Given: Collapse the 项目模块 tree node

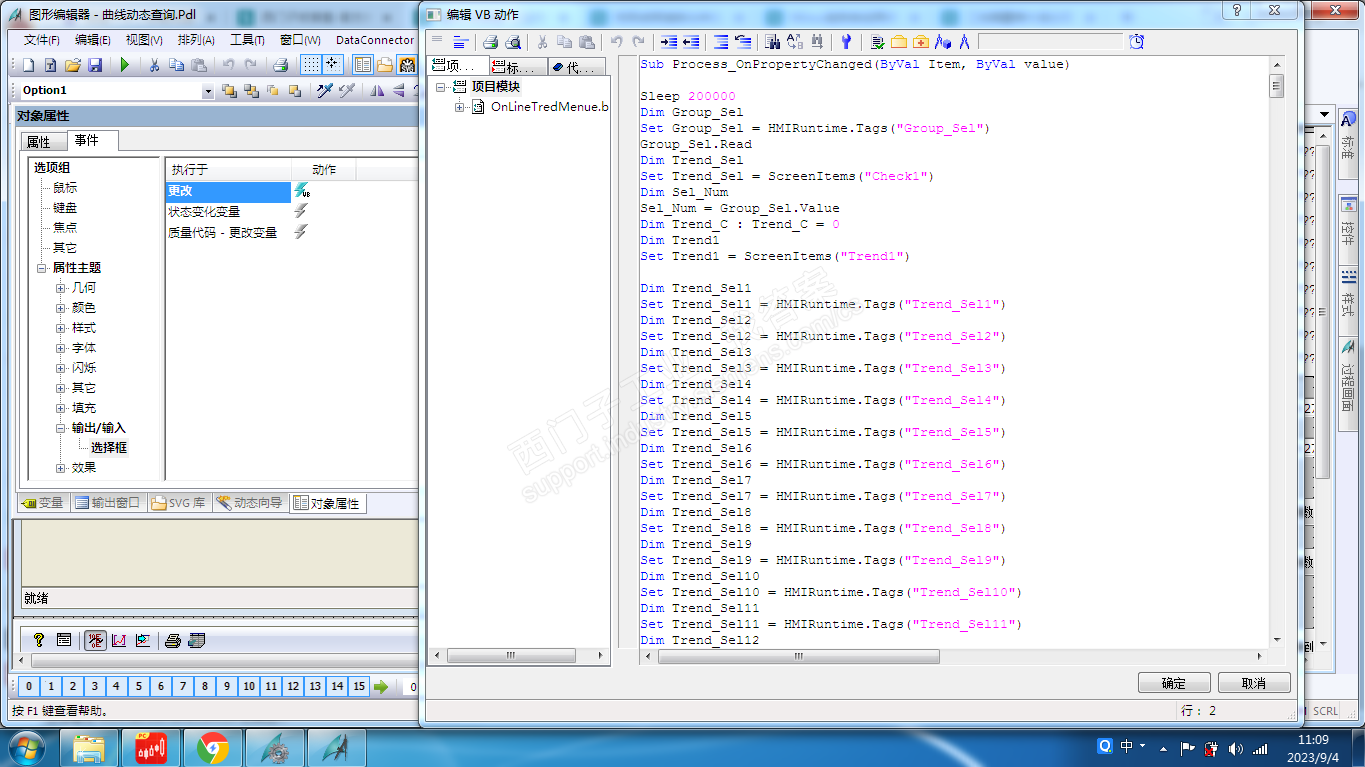Looking at the screenshot, I should point(441,87).
